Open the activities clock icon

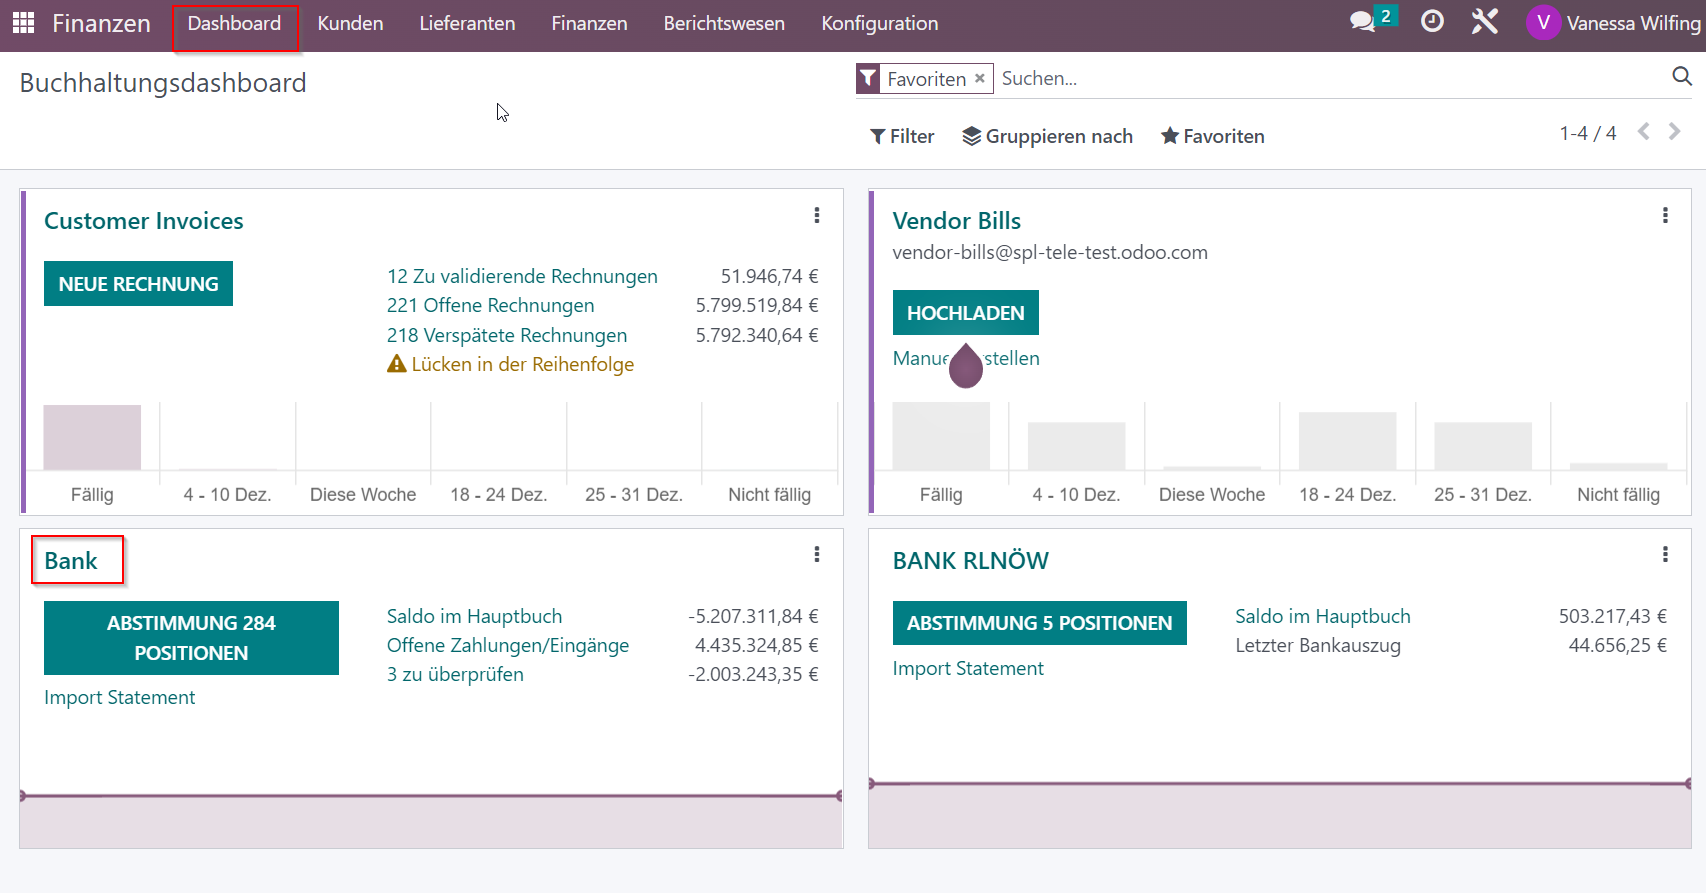click(x=1432, y=21)
